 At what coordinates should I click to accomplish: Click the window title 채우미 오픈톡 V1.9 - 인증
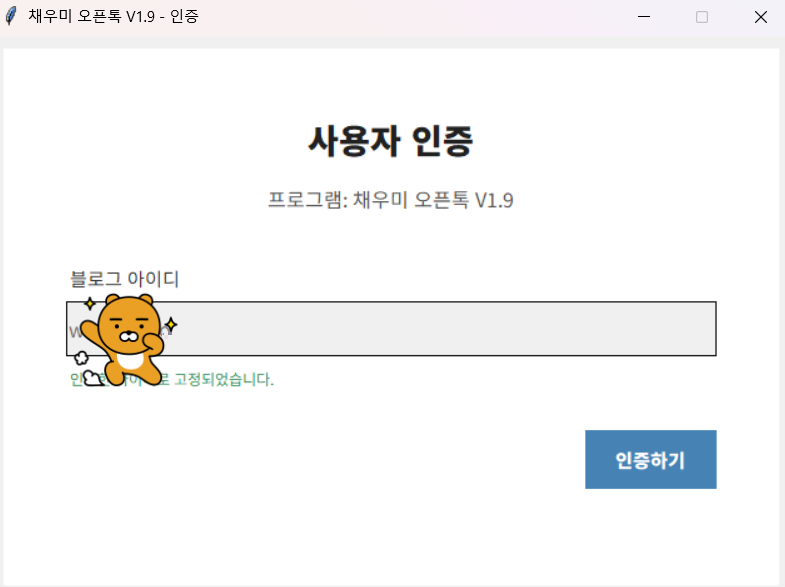113,17
